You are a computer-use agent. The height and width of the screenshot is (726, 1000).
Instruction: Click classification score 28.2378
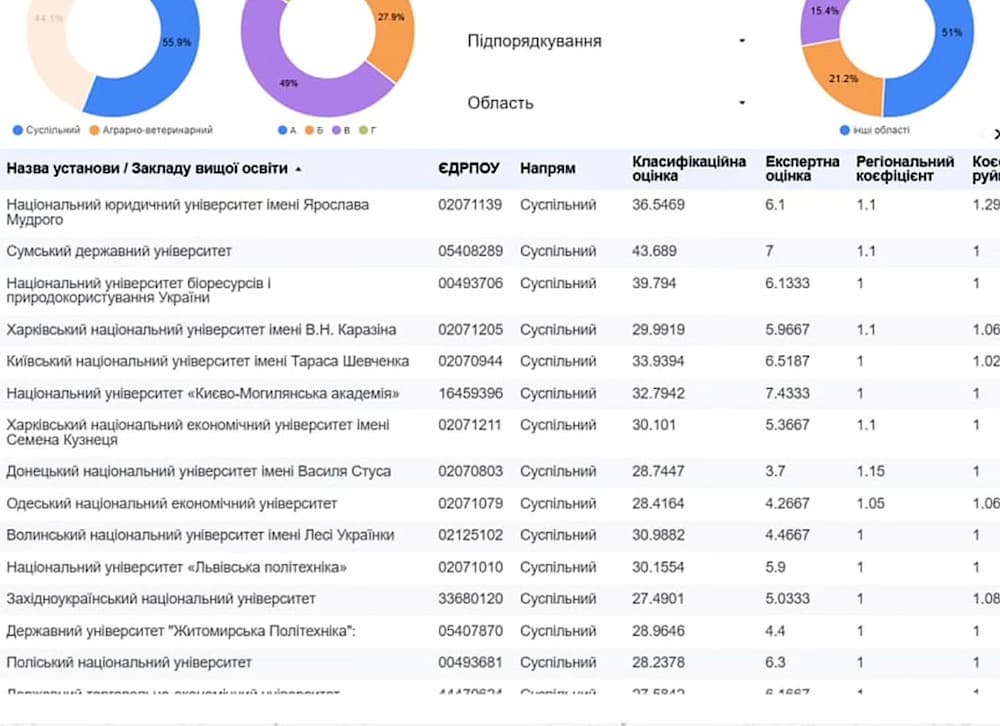[x=658, y=663]
